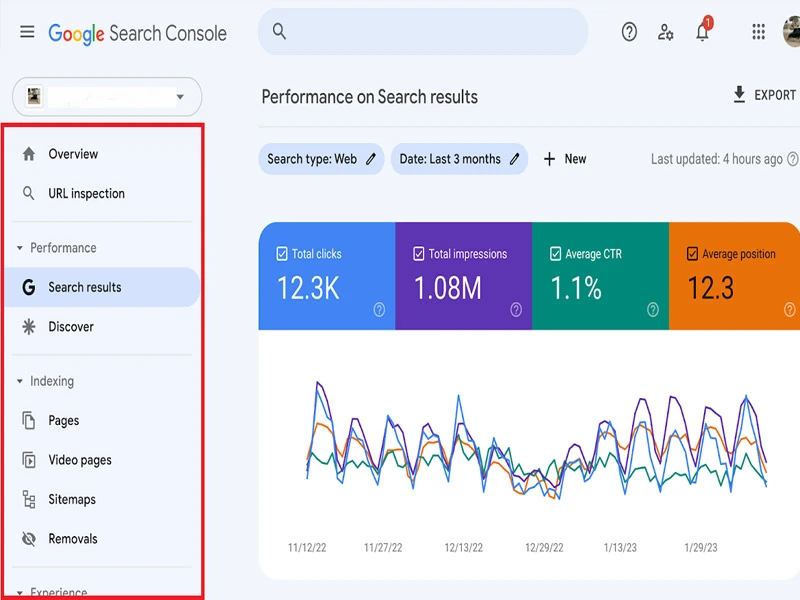Click pencil icon on Search type filter

[371, 159]
